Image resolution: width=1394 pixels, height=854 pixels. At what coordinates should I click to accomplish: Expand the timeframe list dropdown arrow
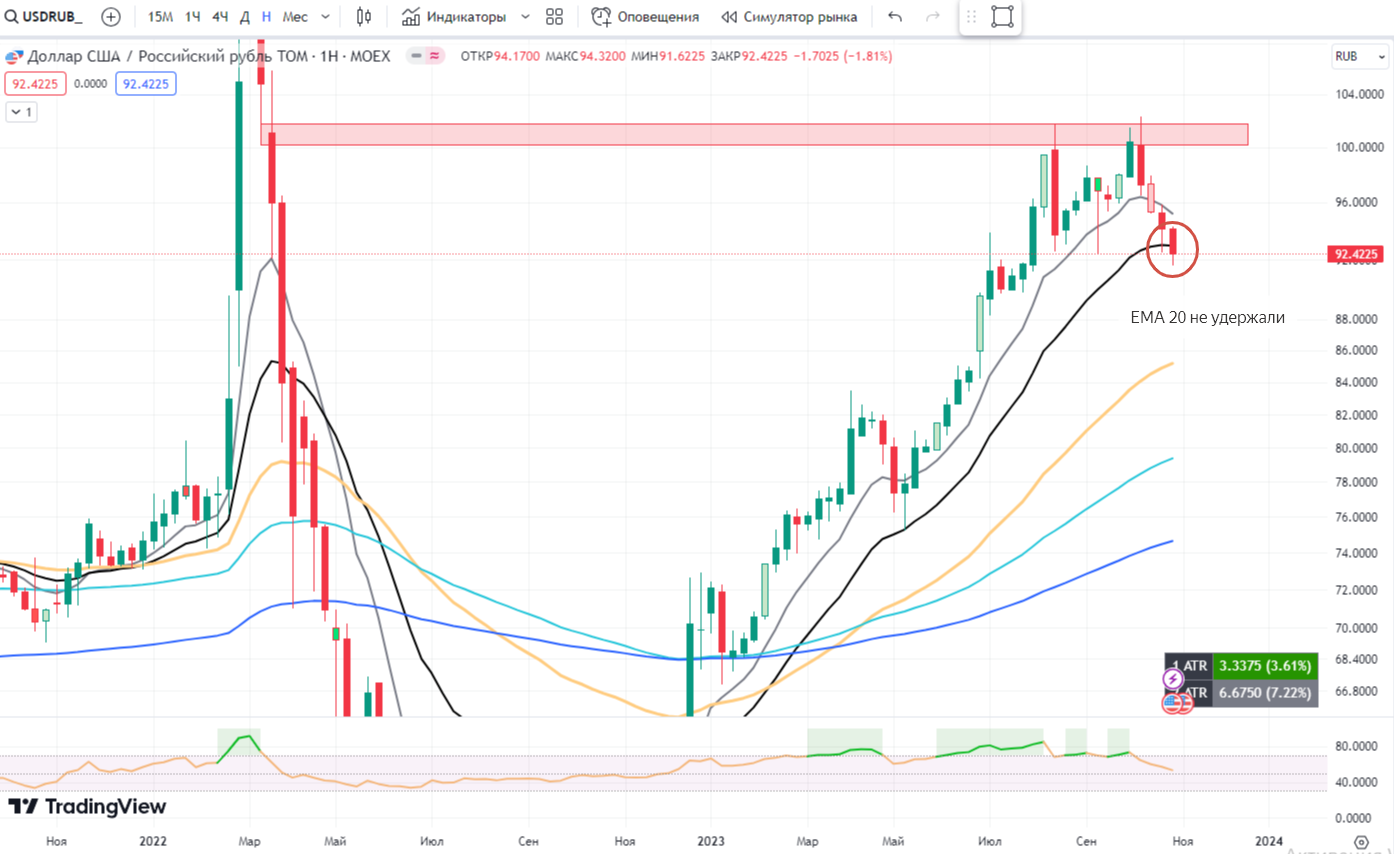326,17
